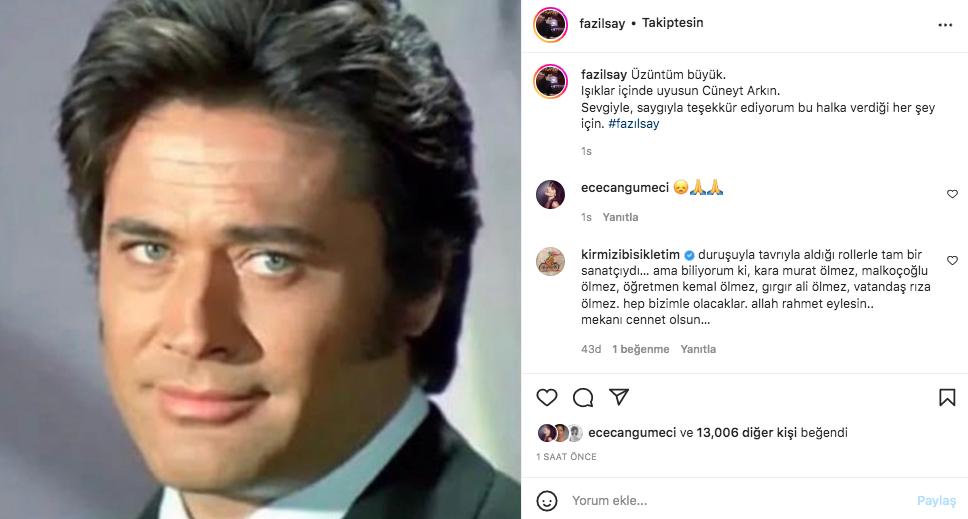The width and height of the screenshot is (968, 519).
Task: Like the post with the heart icon
Action: [x=547, y=397]
